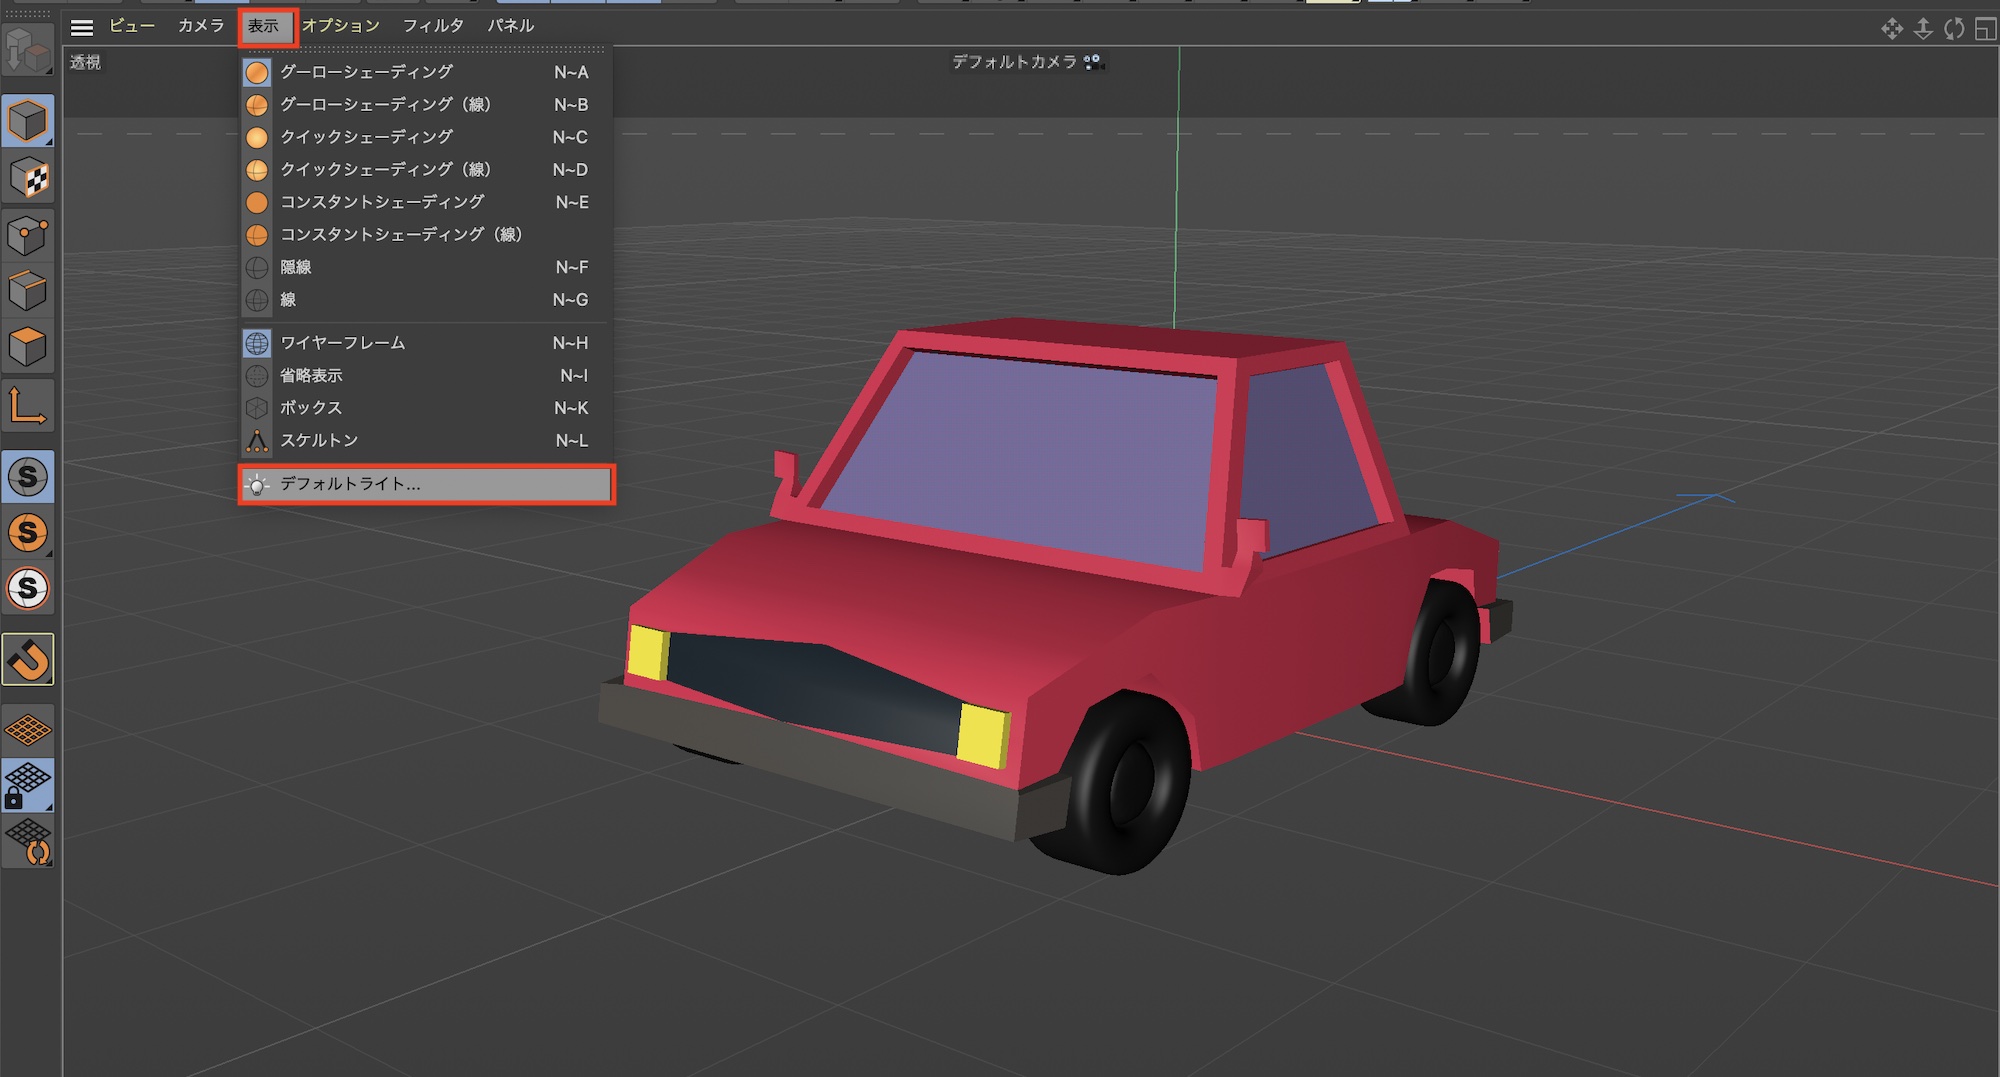Image resolution: width=2000 pixels, height=1077 pixels.
Task: Select ワイヤーフレーム display entry
Action: [x=343, y=343]
